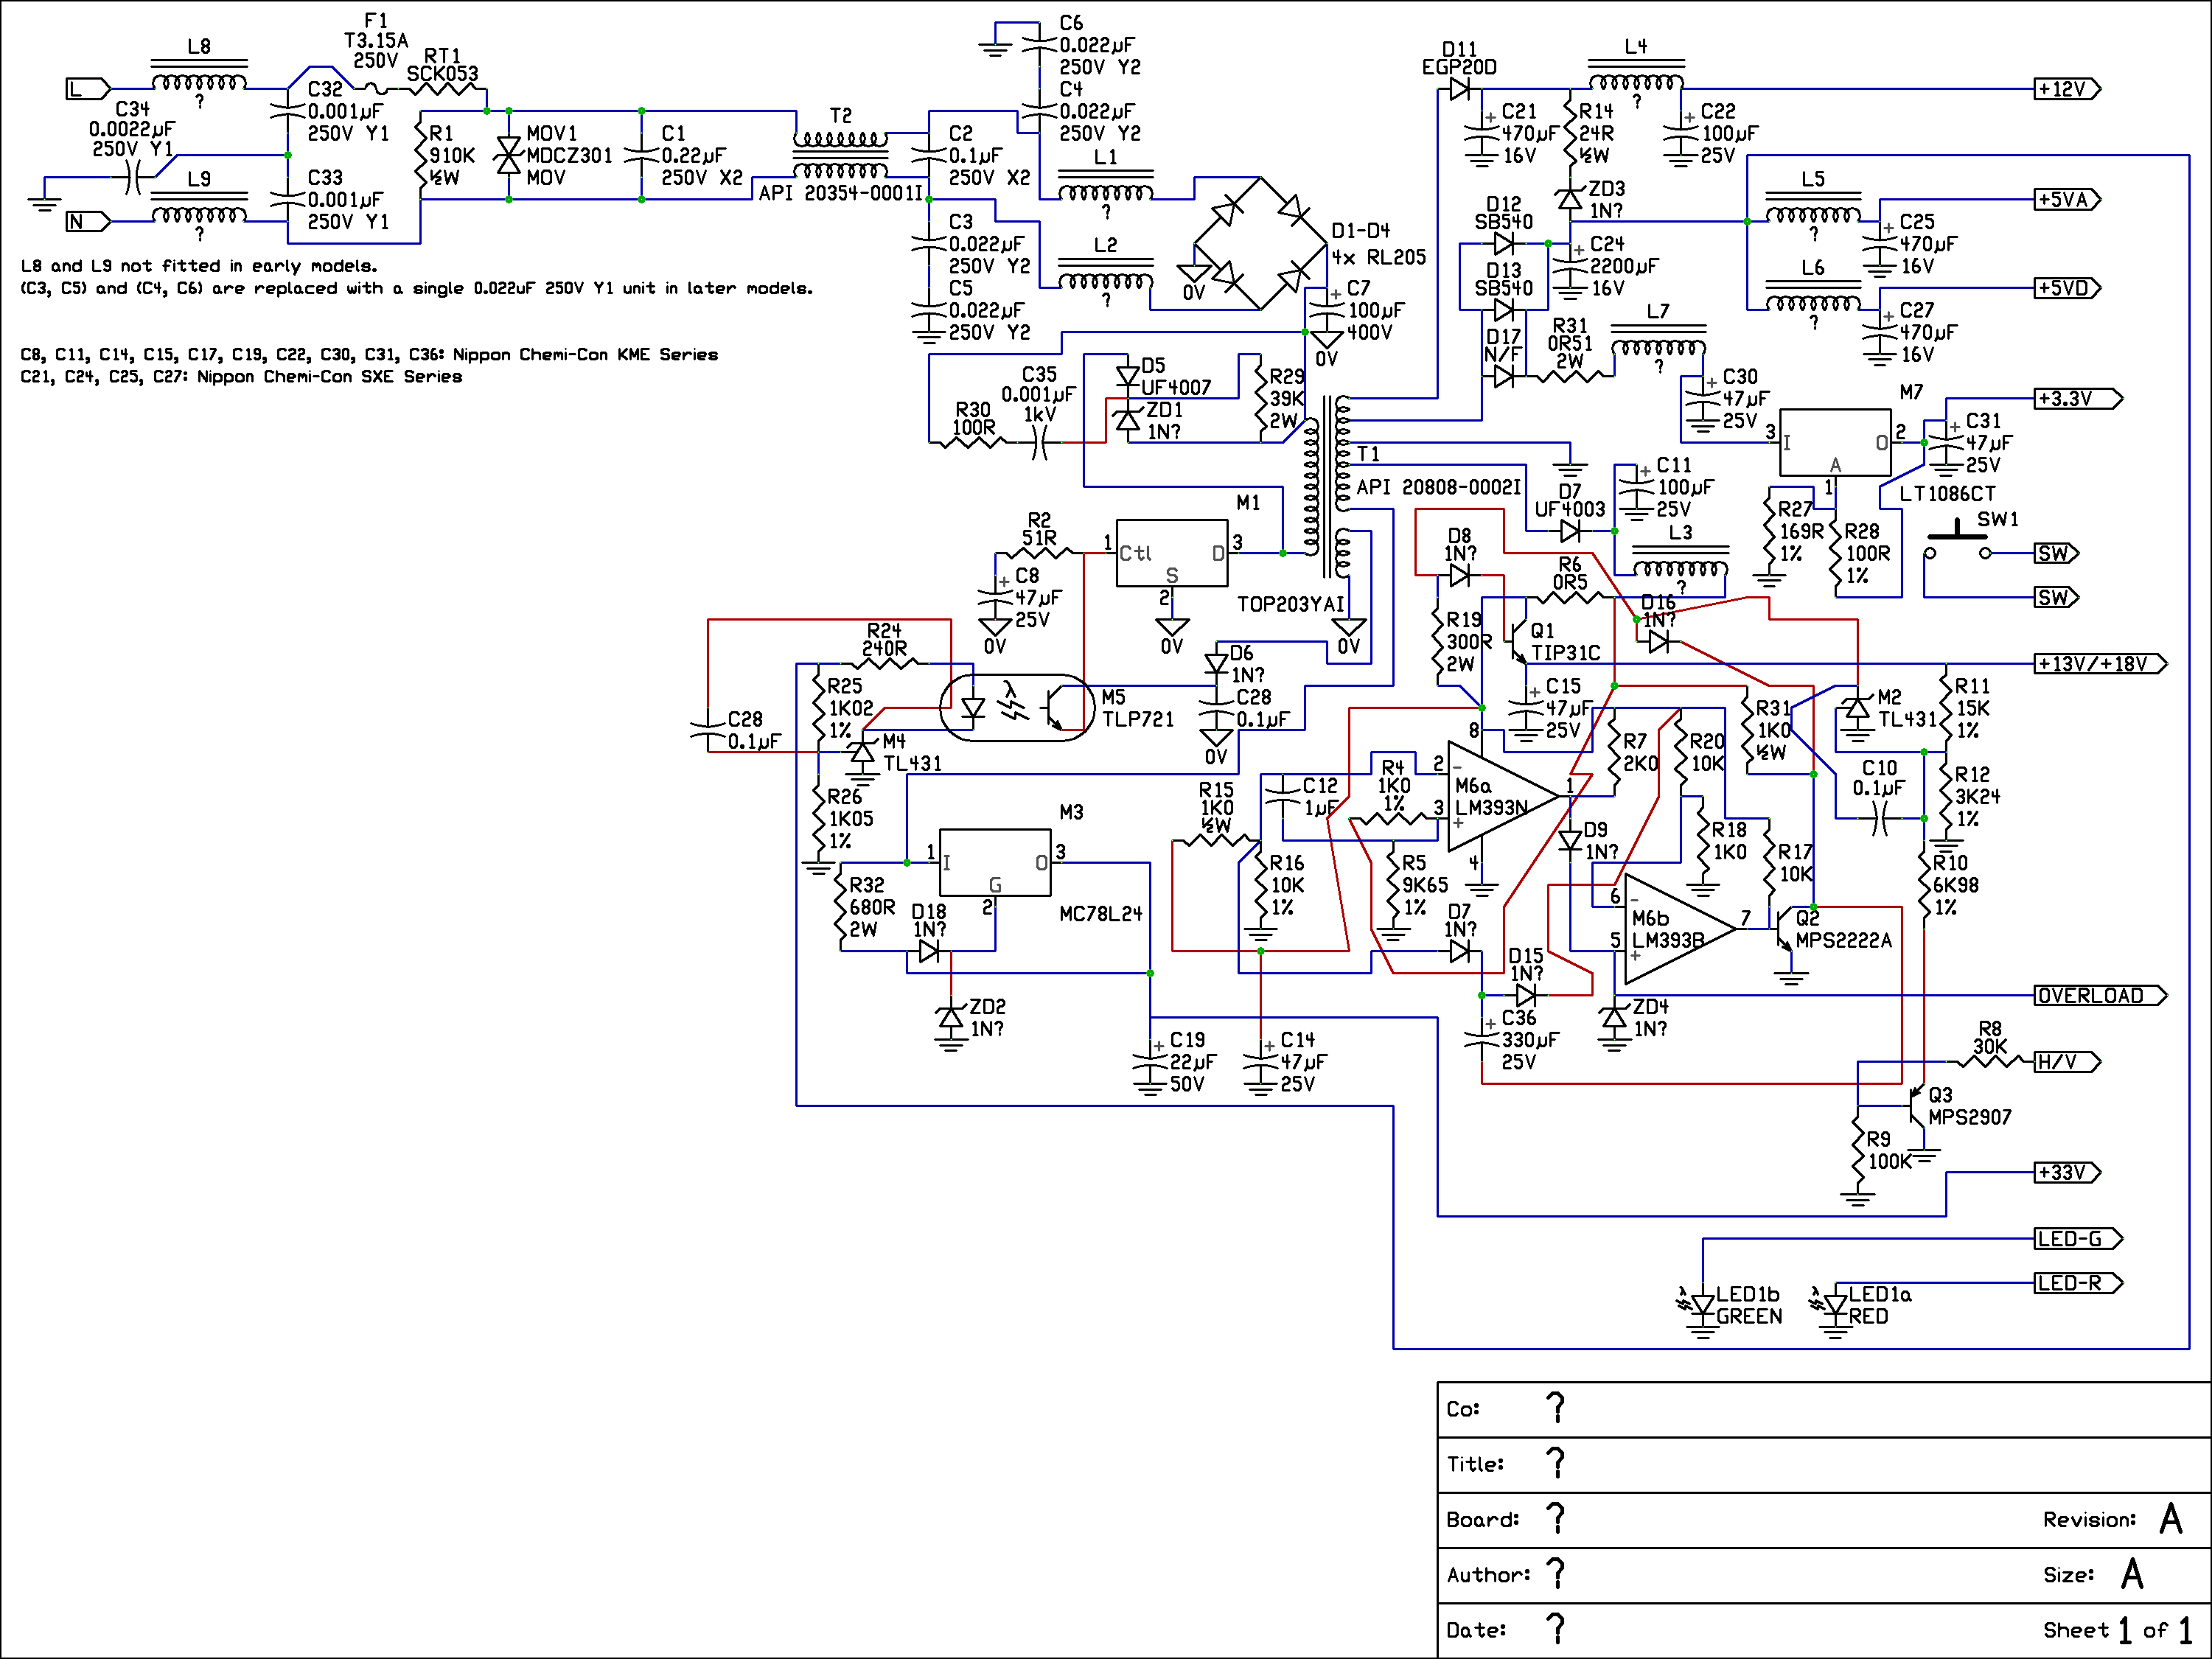
Task: Select the R32 680R 2W label
Action: pos(872,907)
